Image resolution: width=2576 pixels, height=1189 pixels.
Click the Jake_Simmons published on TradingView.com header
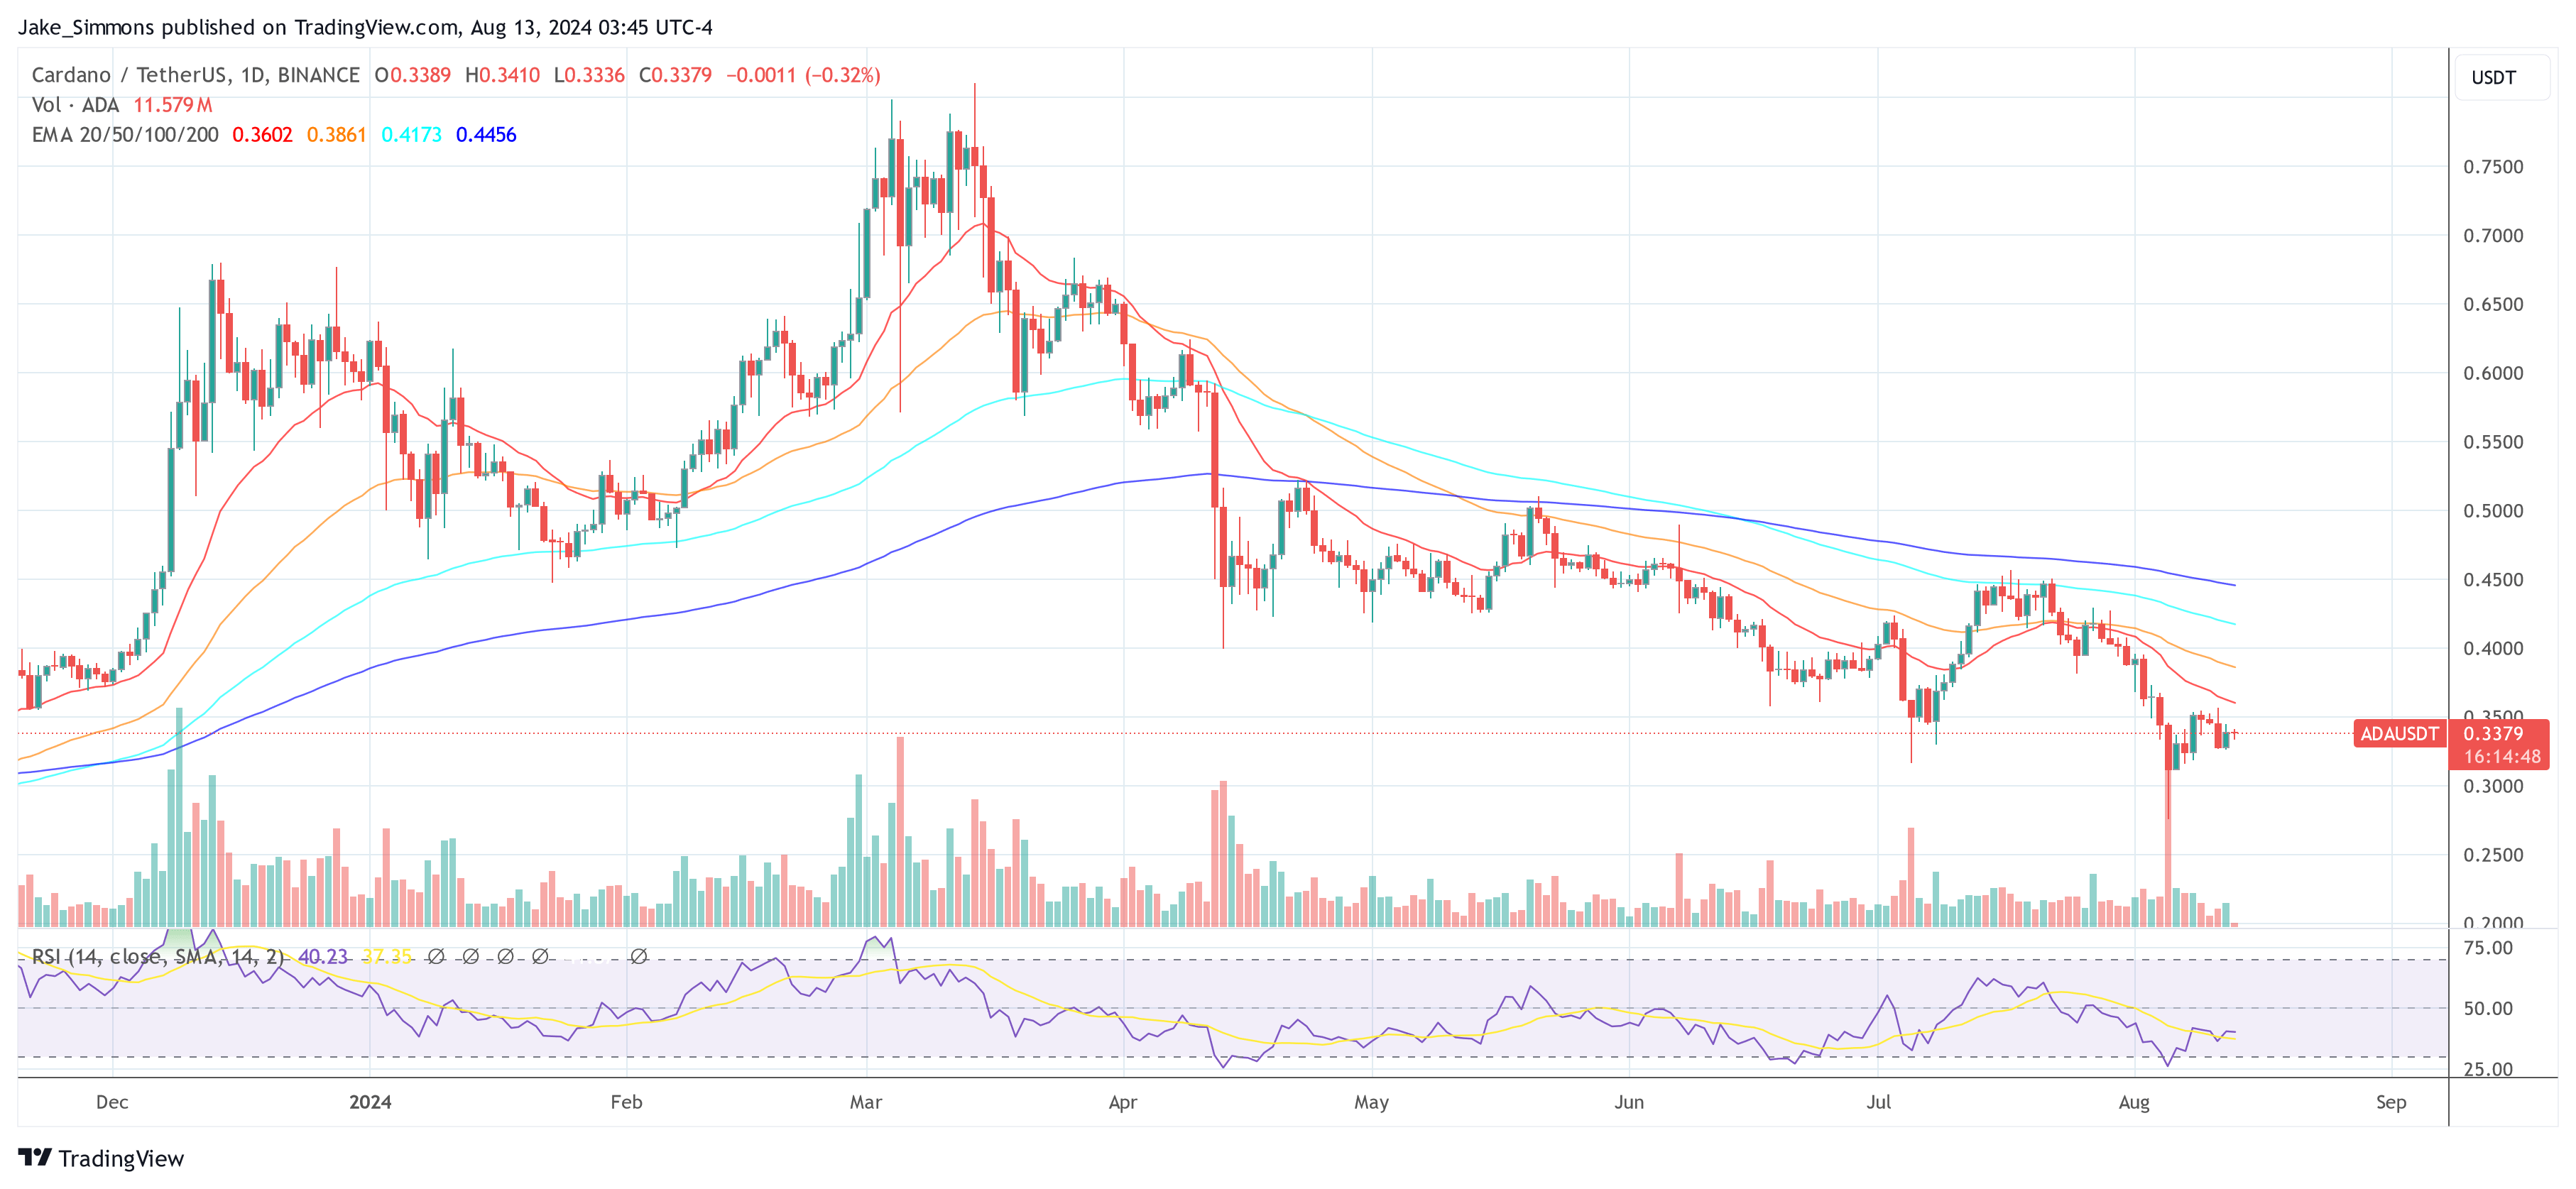tap(365, 27)
